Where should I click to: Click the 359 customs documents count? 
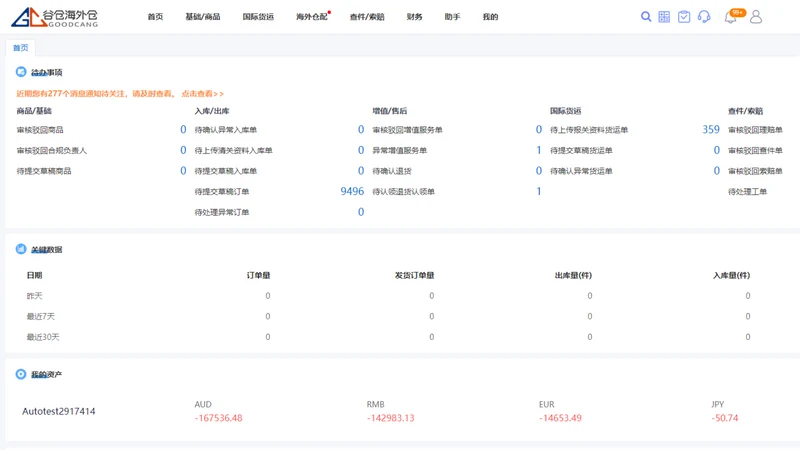coord(711,130)
